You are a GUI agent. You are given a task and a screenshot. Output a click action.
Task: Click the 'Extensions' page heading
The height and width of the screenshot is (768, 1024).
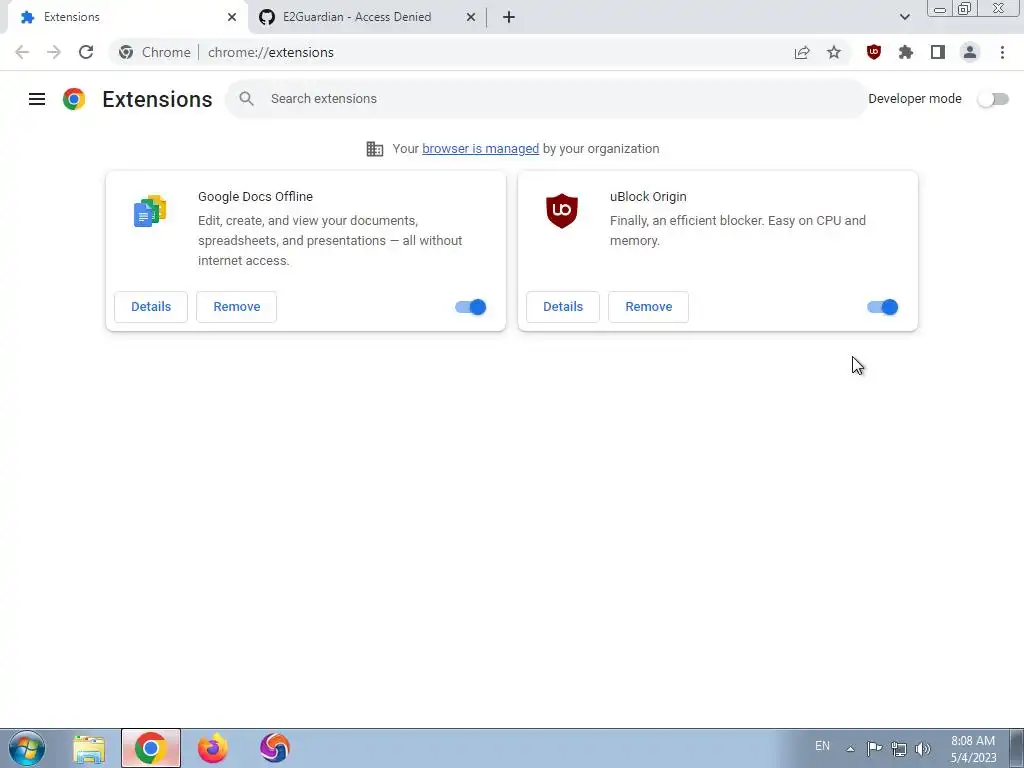[x=157, y=99]
